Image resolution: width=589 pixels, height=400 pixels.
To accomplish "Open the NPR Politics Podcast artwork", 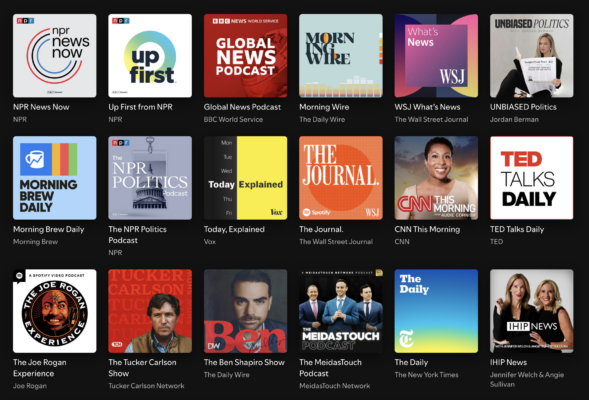I will [x=150, y=178].
